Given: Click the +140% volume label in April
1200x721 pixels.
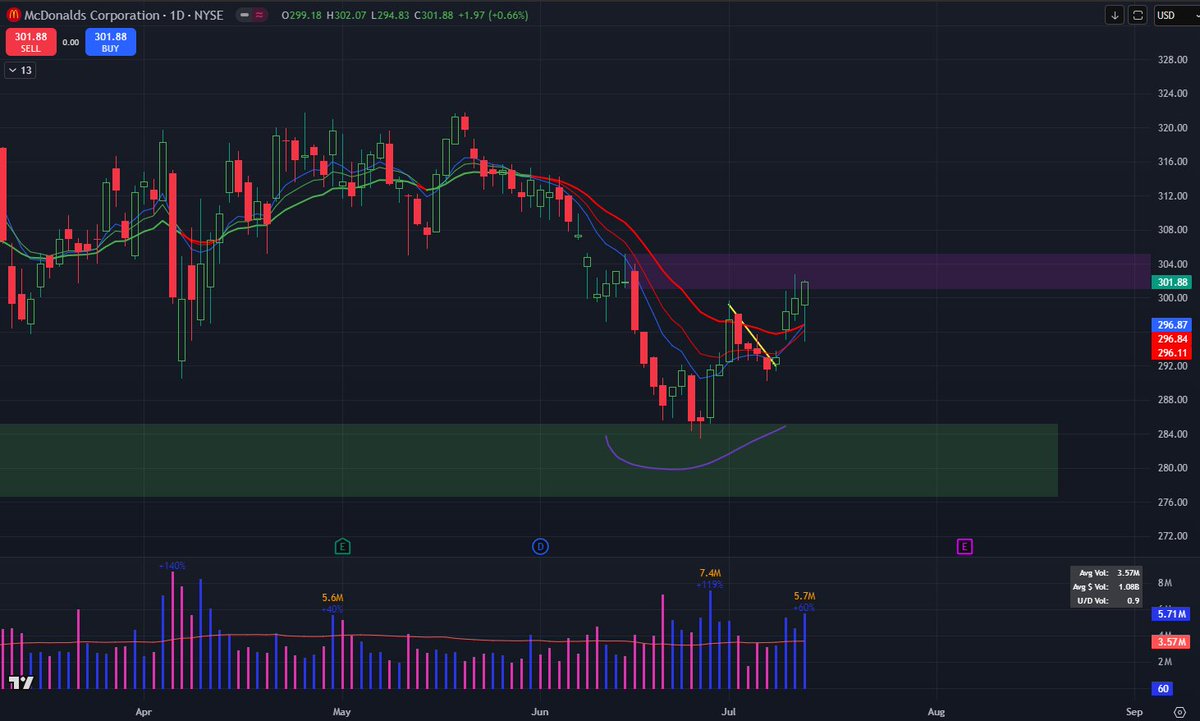Looking at the screenshot, I should 172,566.
